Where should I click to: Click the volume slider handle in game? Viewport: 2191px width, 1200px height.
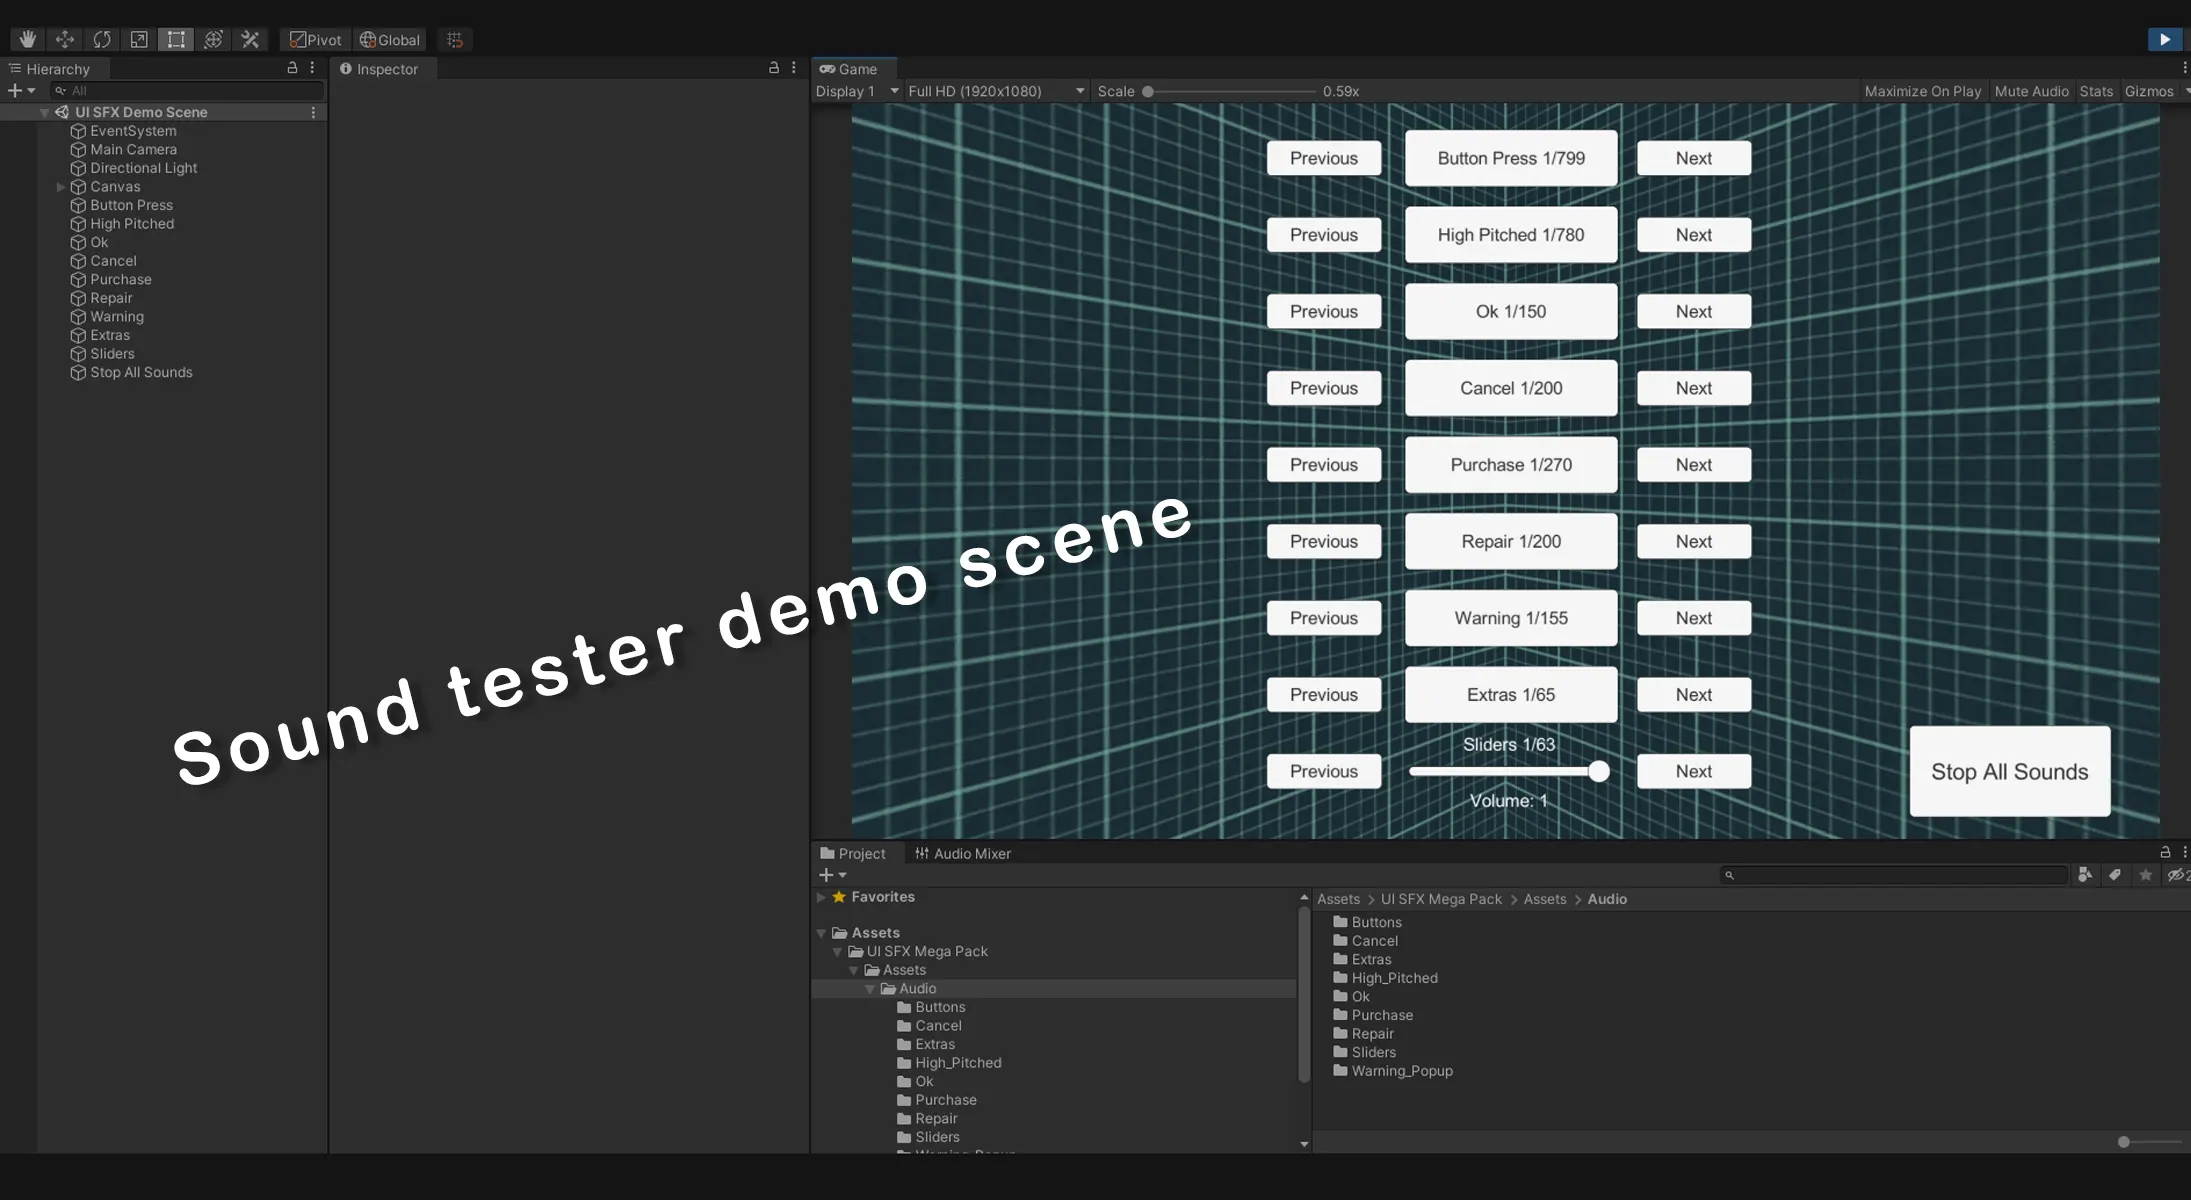[x=1598, y=771]
